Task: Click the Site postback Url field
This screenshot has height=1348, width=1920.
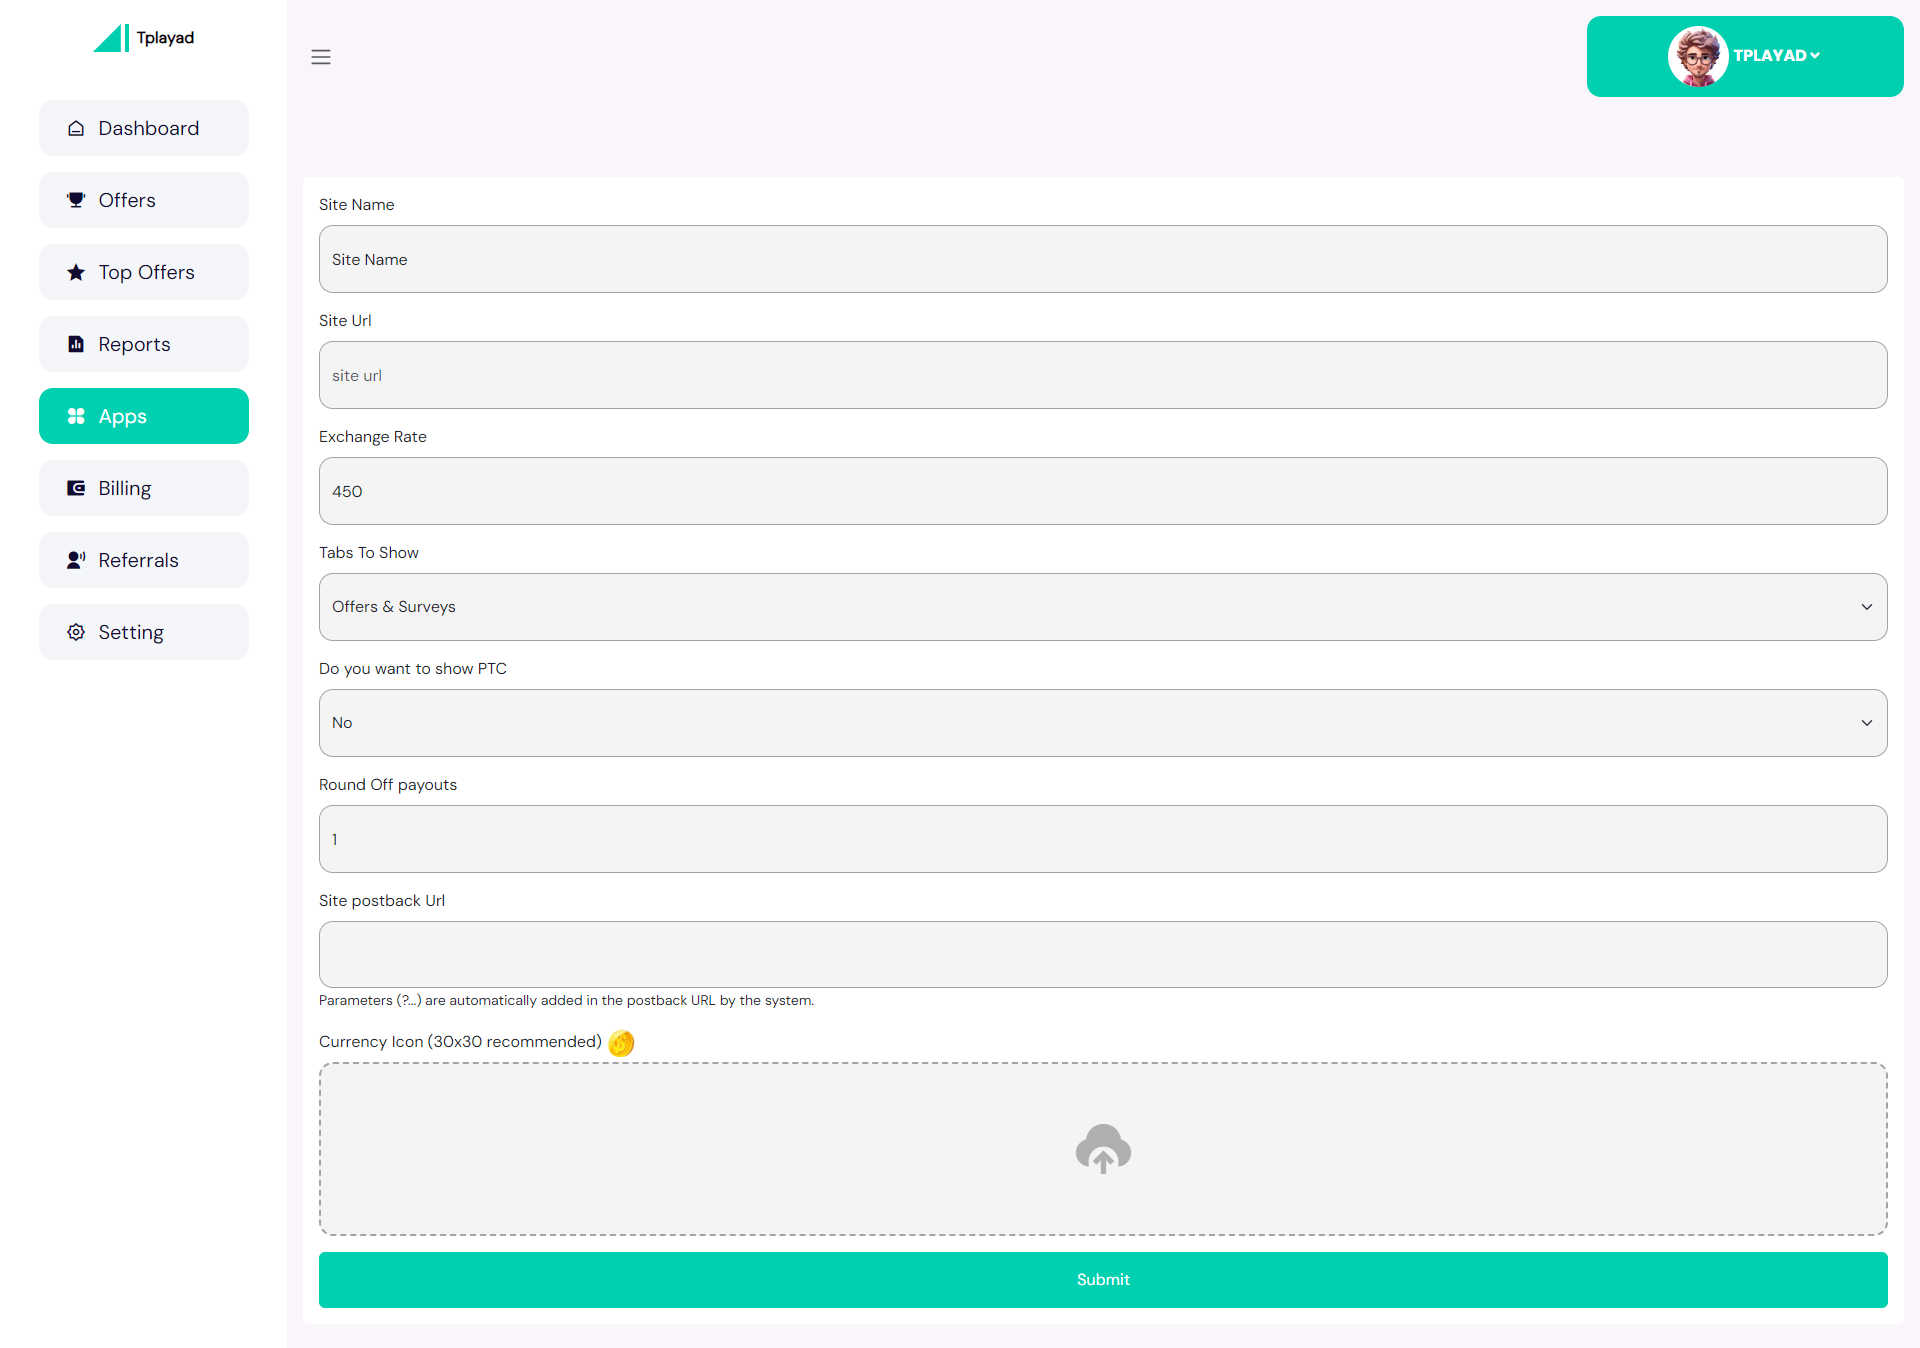Action: (x=1102, y=955)
